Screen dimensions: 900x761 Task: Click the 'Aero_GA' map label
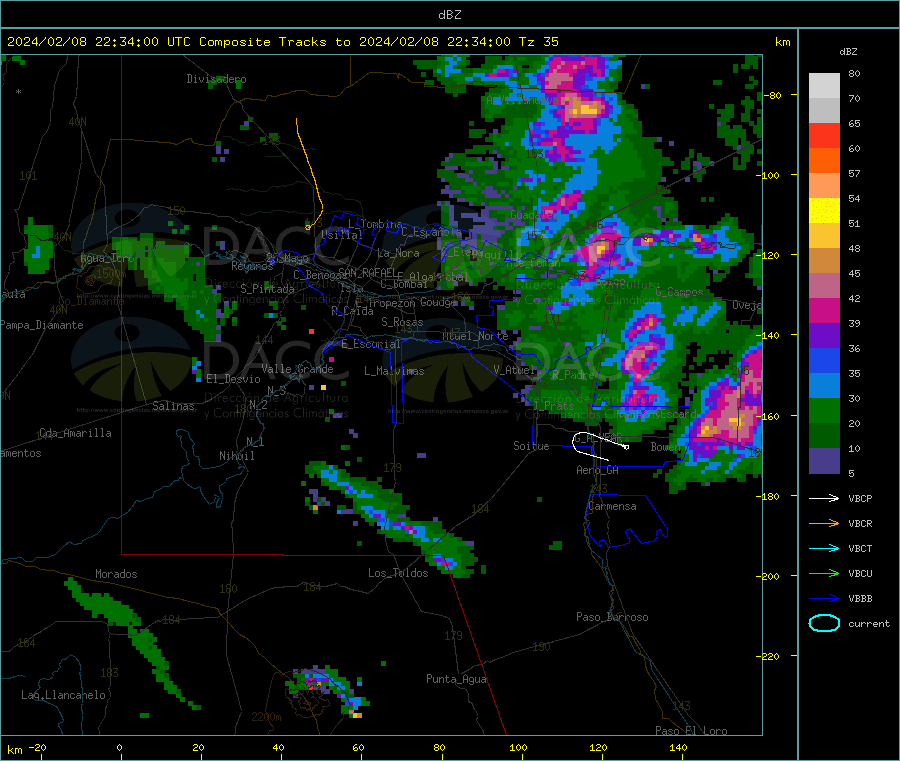click(597, 470)
